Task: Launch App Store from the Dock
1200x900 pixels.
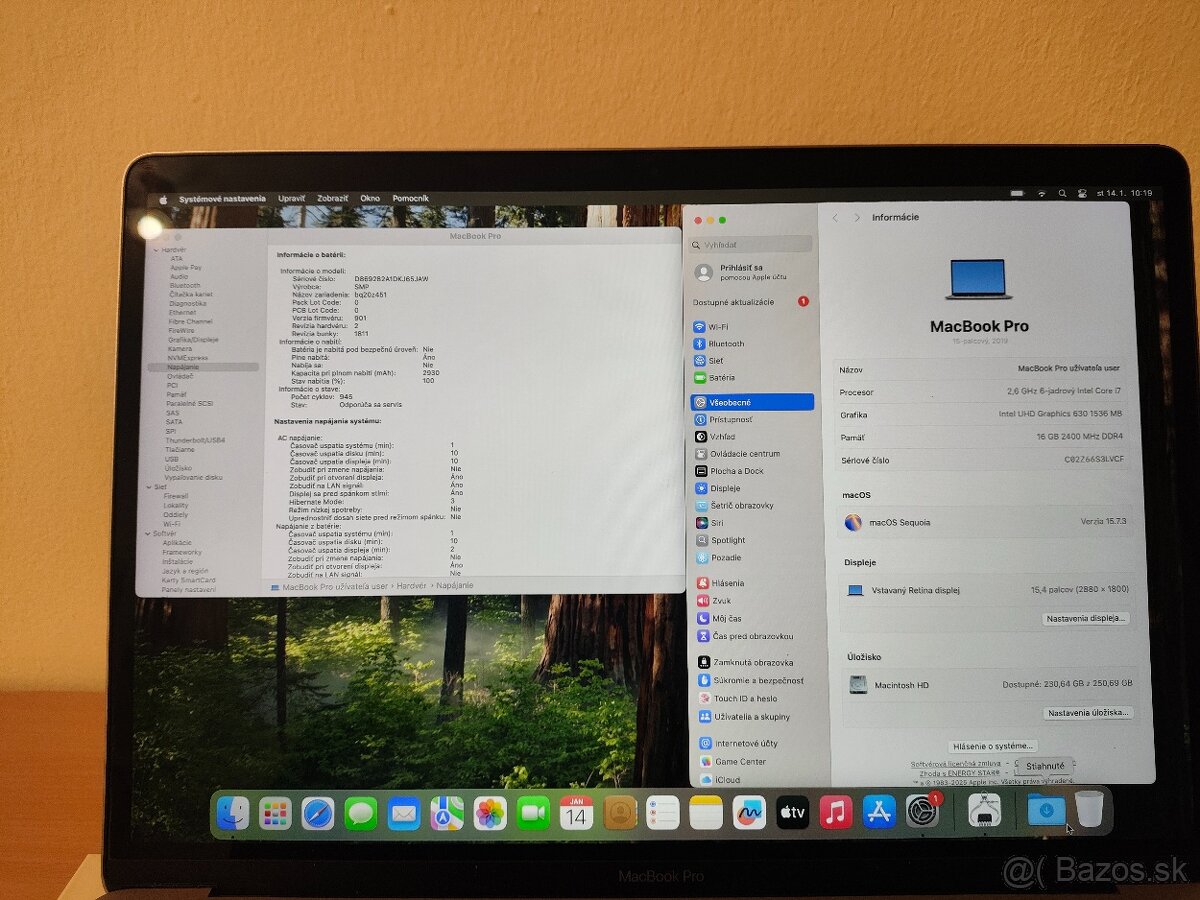Action: (877, 813)
